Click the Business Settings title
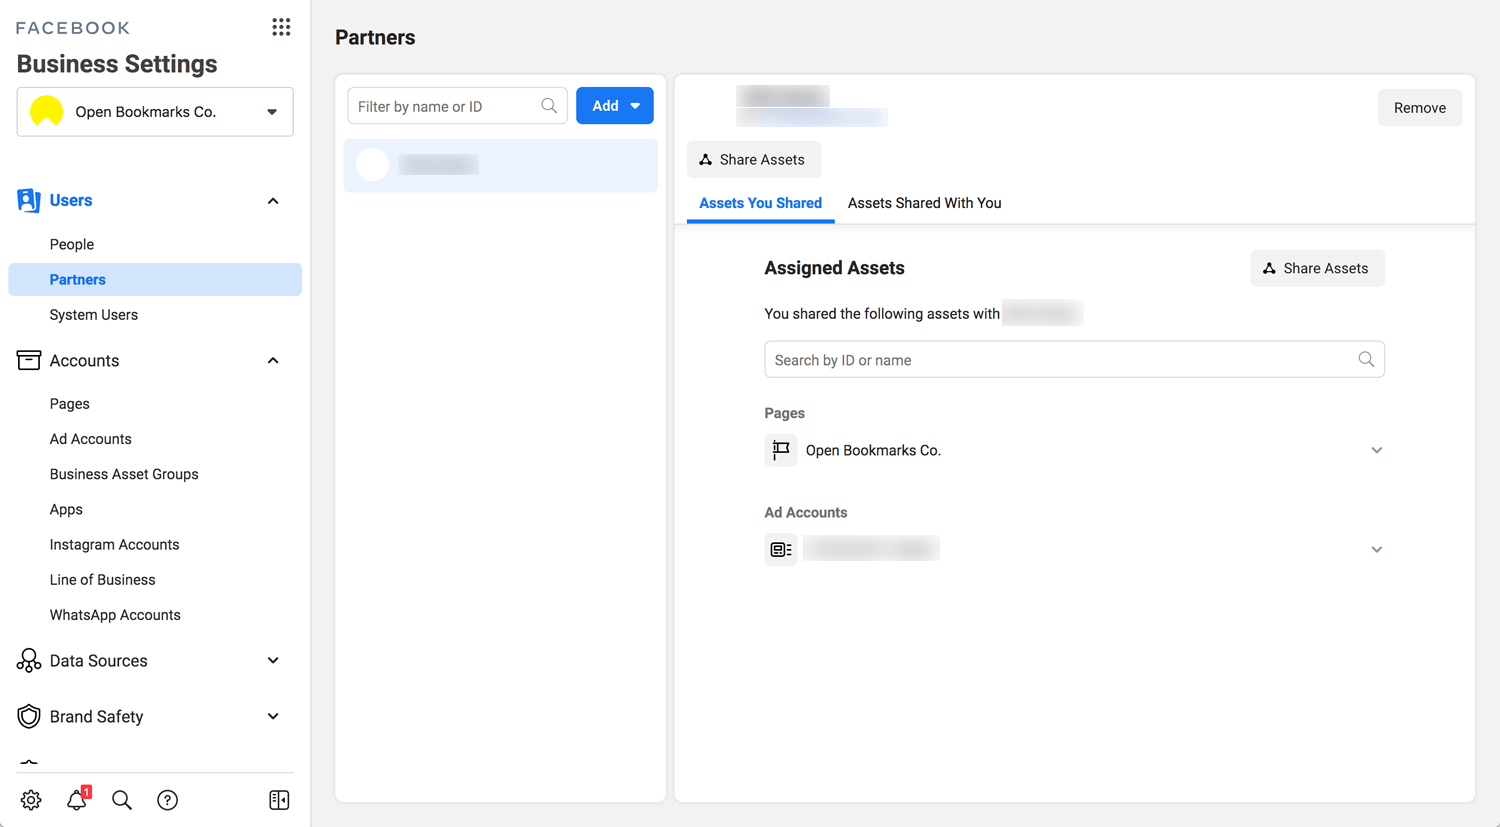Viewport: 1500px width, 827px height. pos(117,64)
